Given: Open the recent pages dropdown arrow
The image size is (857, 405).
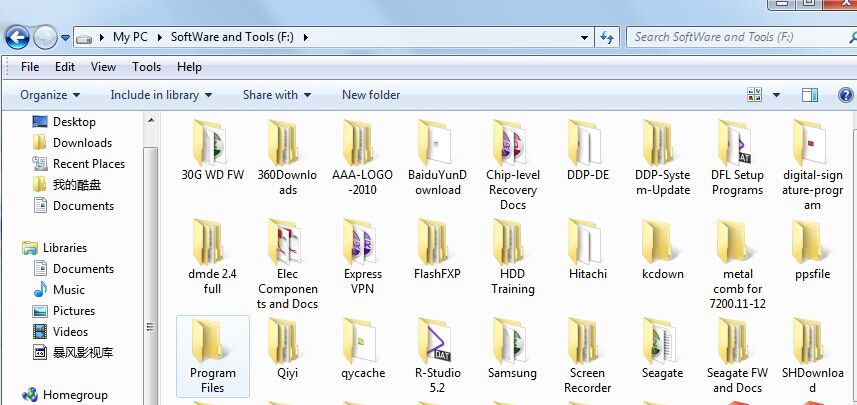Looking at the screenshot, I should click(x=66, y=38).
